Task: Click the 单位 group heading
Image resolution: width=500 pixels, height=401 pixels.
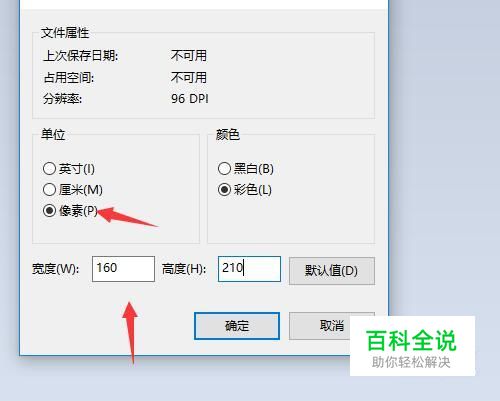Action: (53, 134)
